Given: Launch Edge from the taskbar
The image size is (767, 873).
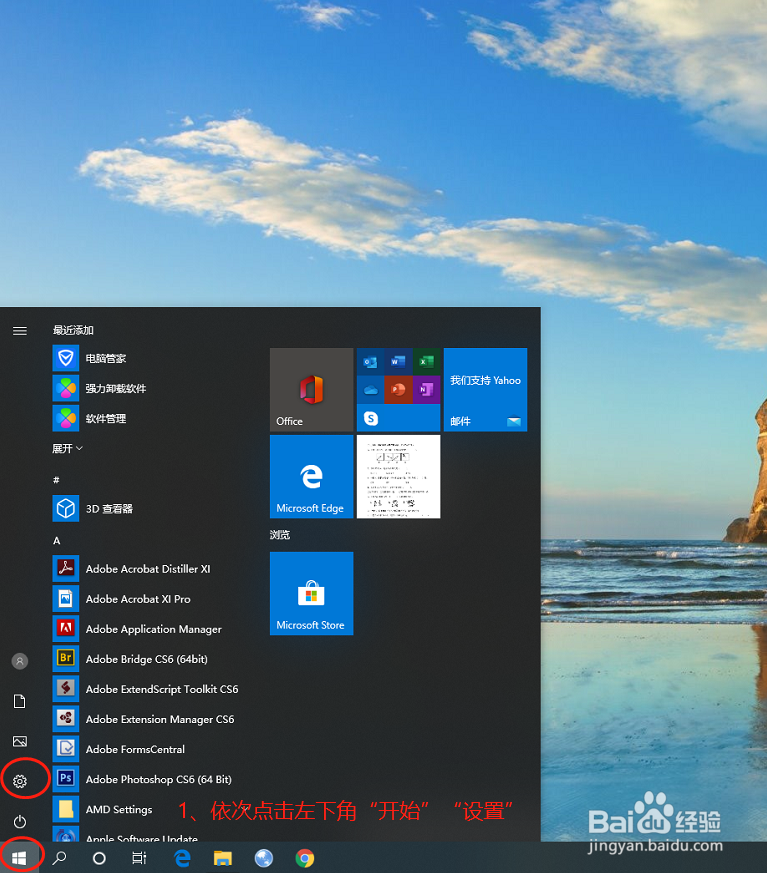Looking at the screenshot, I should click(x=182, y=858).
